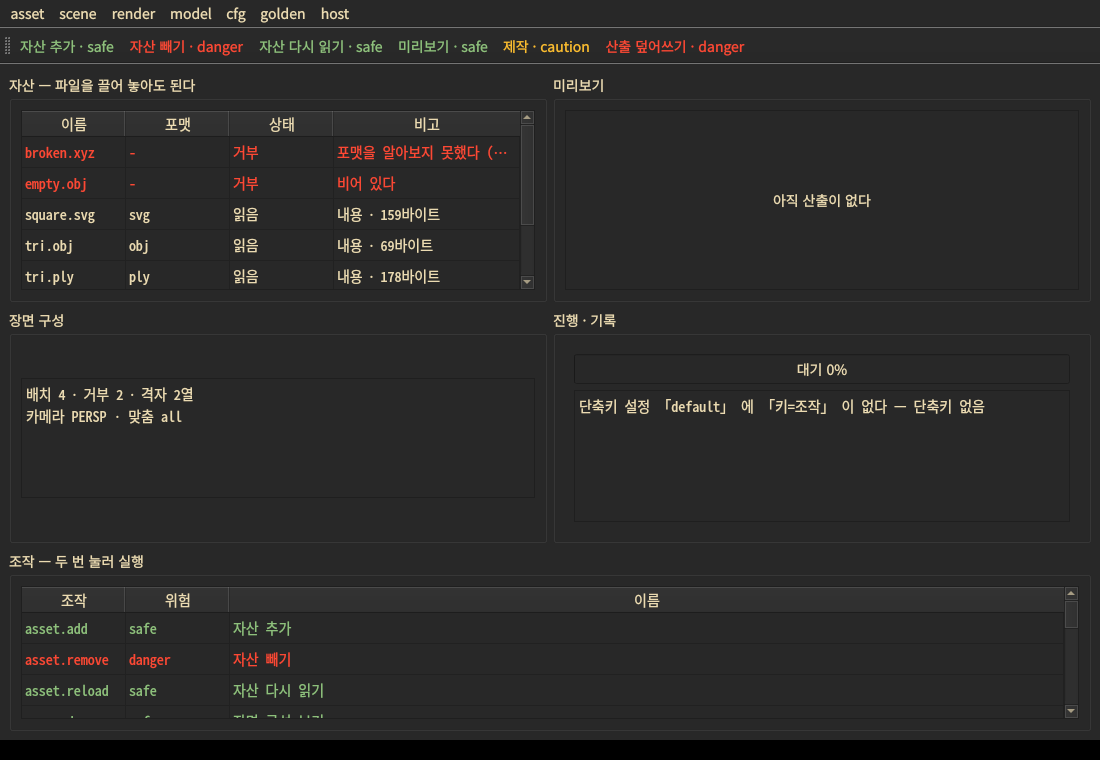
Task: Sort operations table by 위험 column header
Action: click(x=177, y=600)
